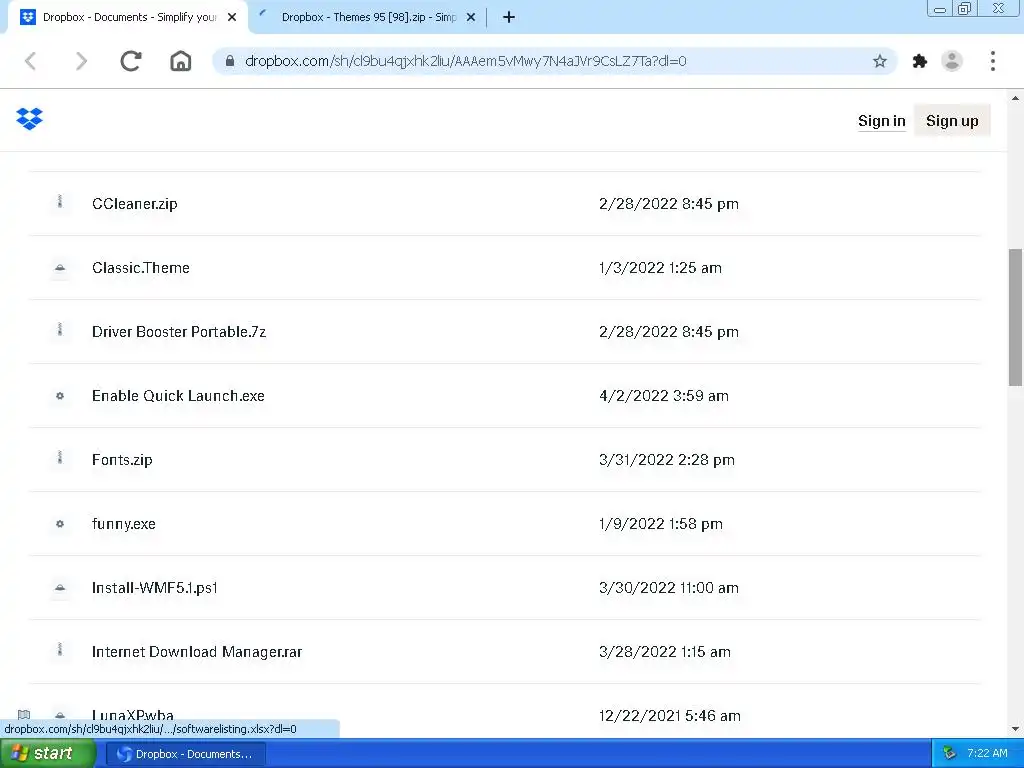The width and height of the screenshot is (1024, 768).
Task: Open Driver Booster Portable.7z
Action: [179, 332]
